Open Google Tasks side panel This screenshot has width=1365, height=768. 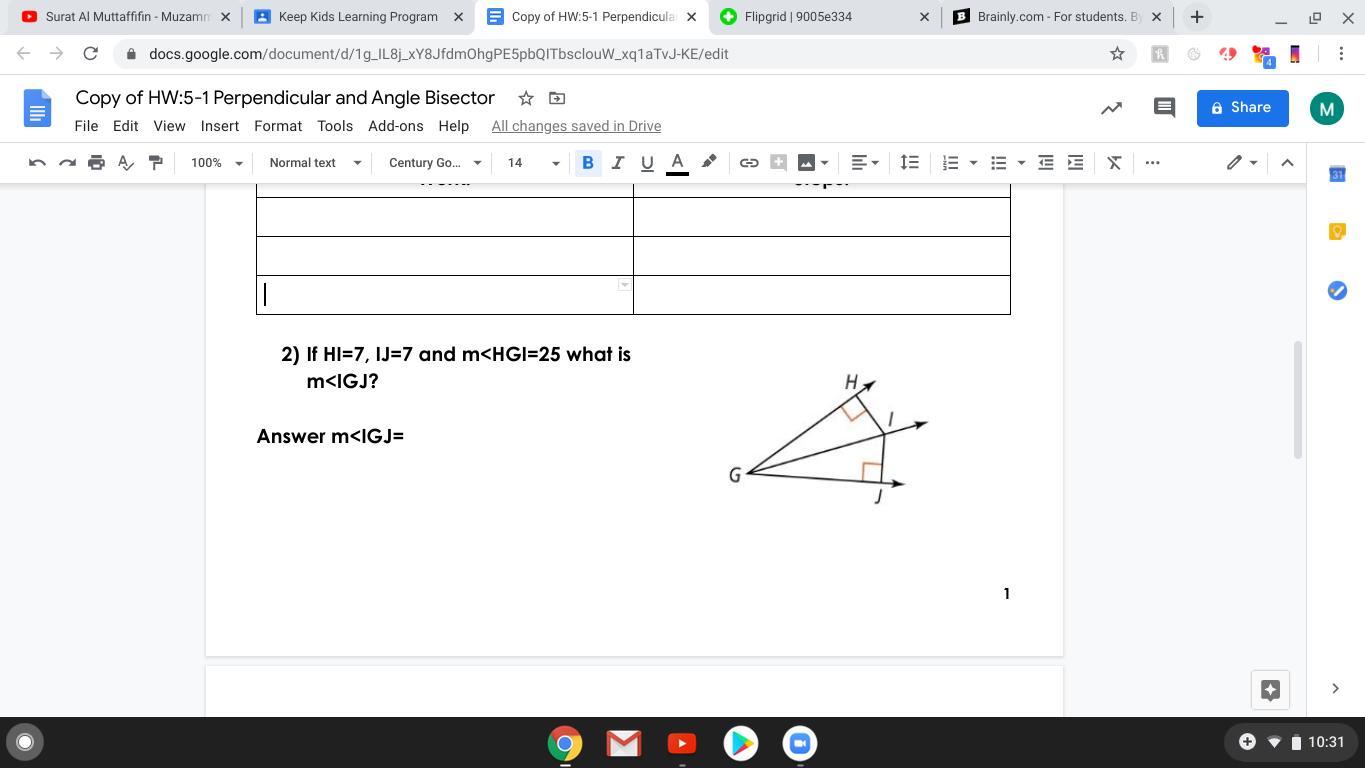coord(1337,290)
